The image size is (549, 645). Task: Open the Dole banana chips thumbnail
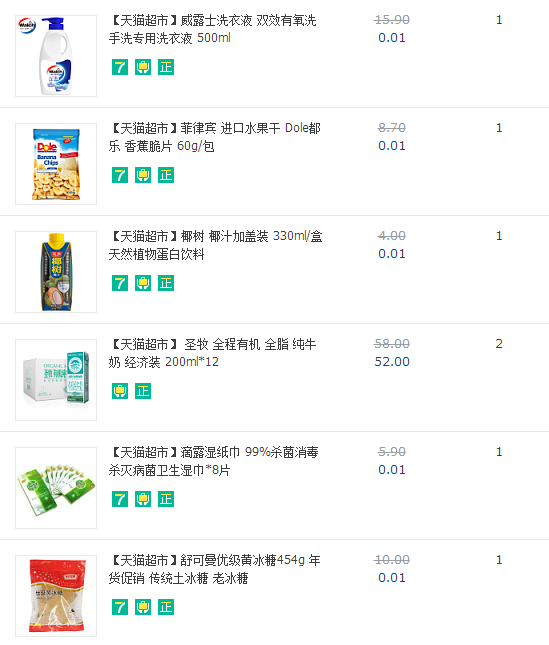point(56,164)
